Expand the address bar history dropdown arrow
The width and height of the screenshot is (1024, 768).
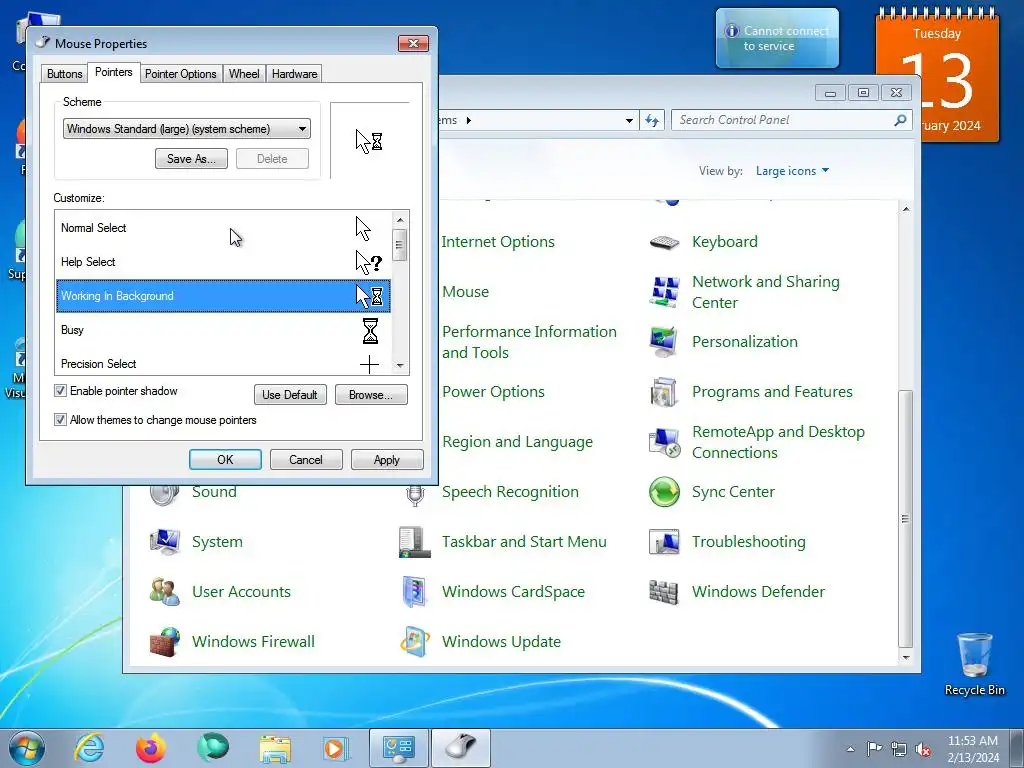point(629,120)
